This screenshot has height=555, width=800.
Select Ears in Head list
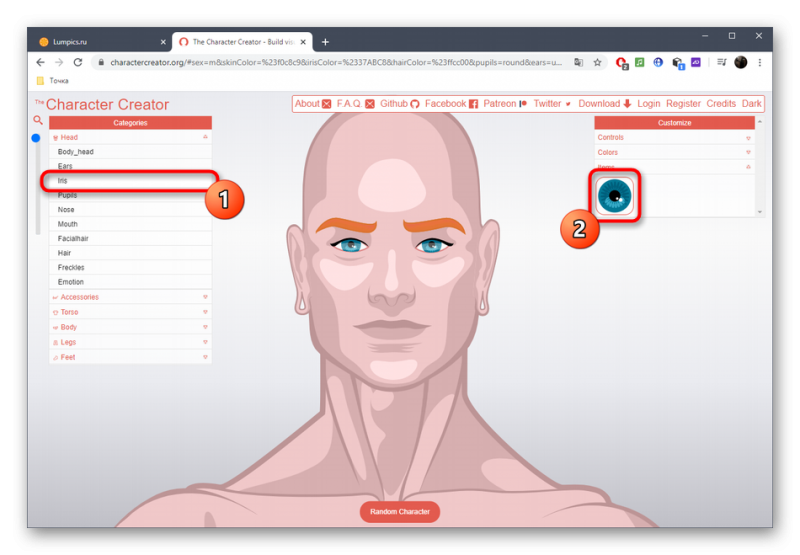click(130, 166)
